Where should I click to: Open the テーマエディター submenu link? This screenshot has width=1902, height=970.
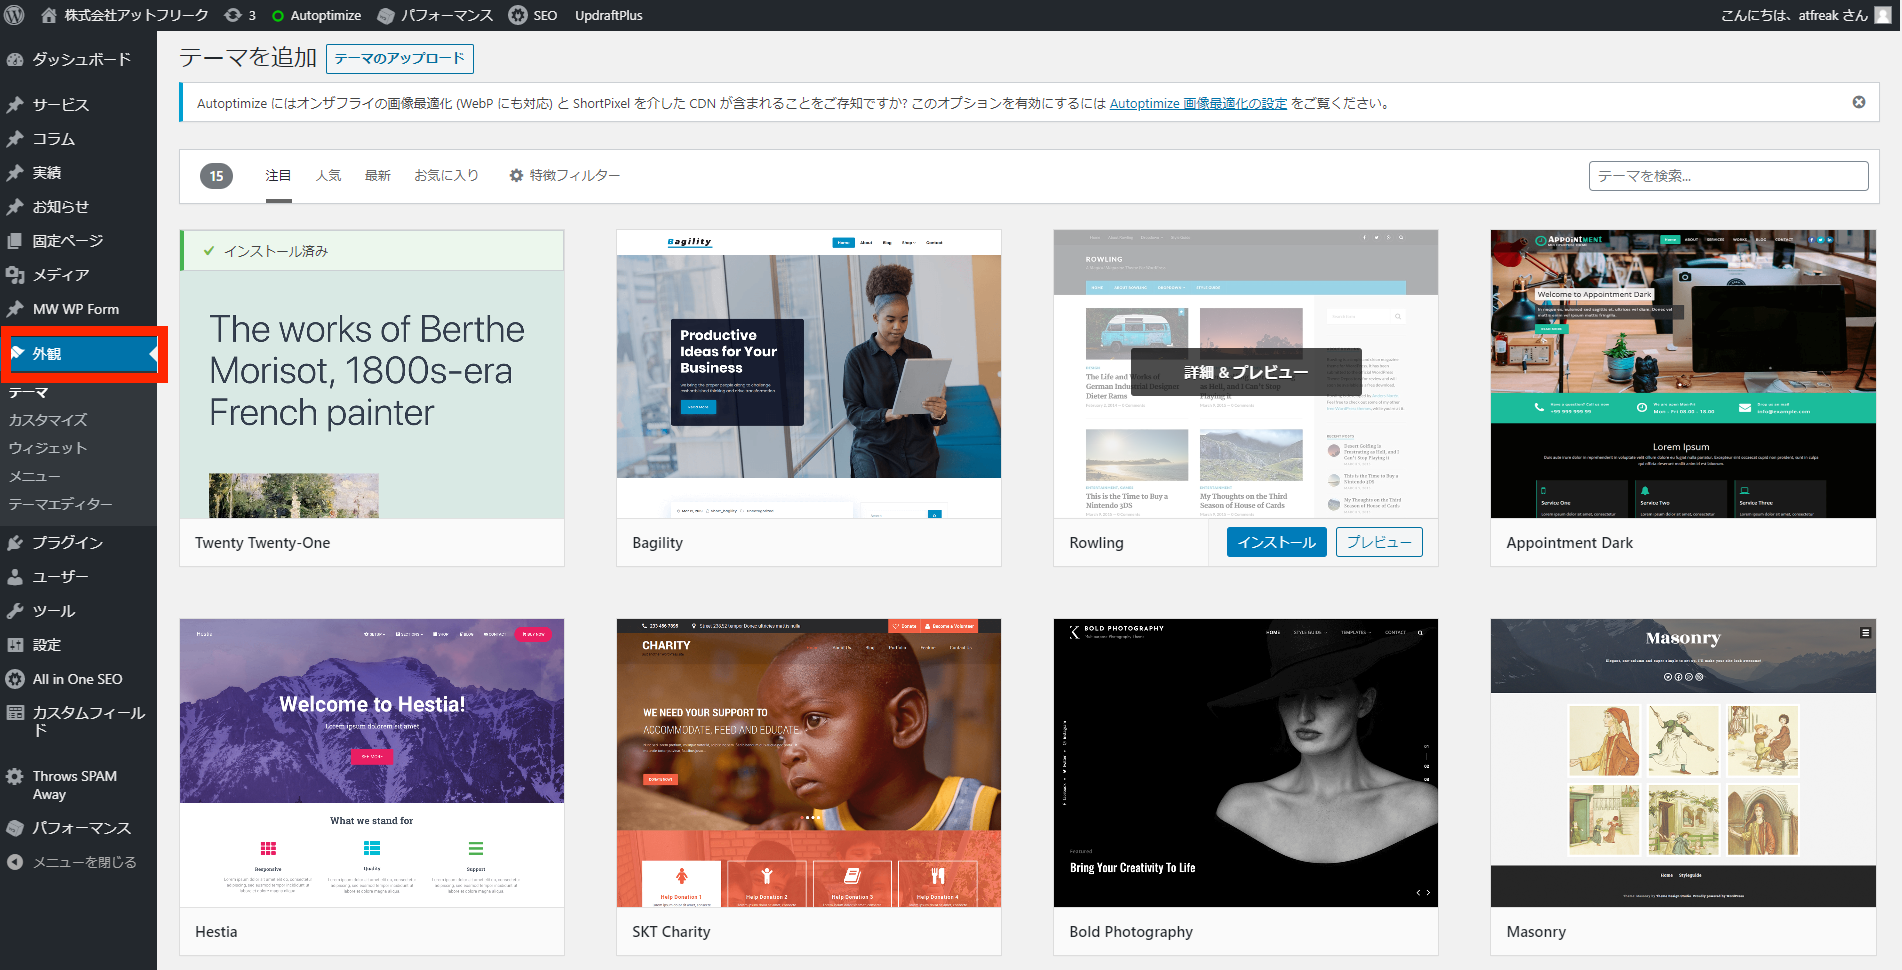(60, 504)
